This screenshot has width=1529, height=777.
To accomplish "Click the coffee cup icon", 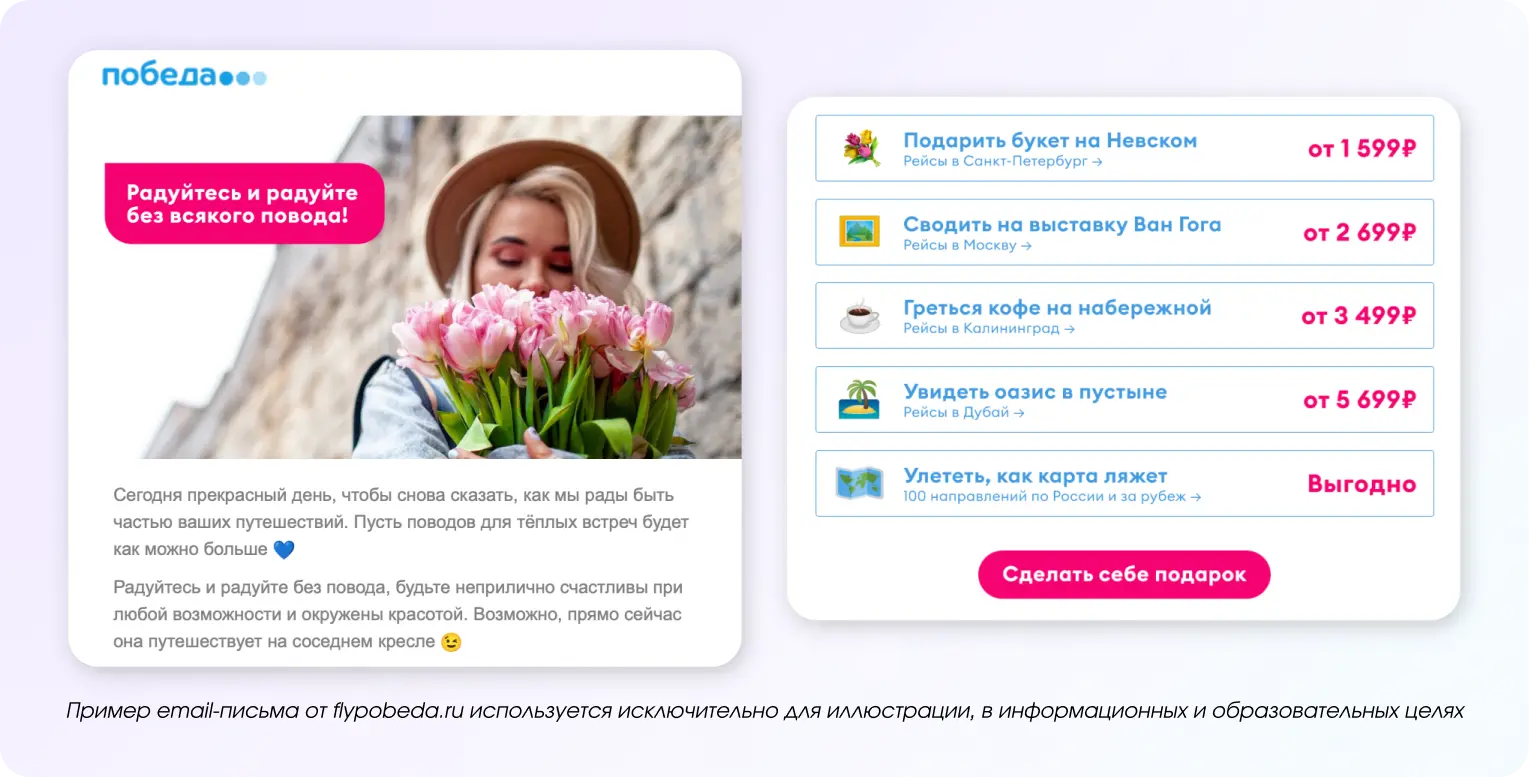I will (859, 316).
